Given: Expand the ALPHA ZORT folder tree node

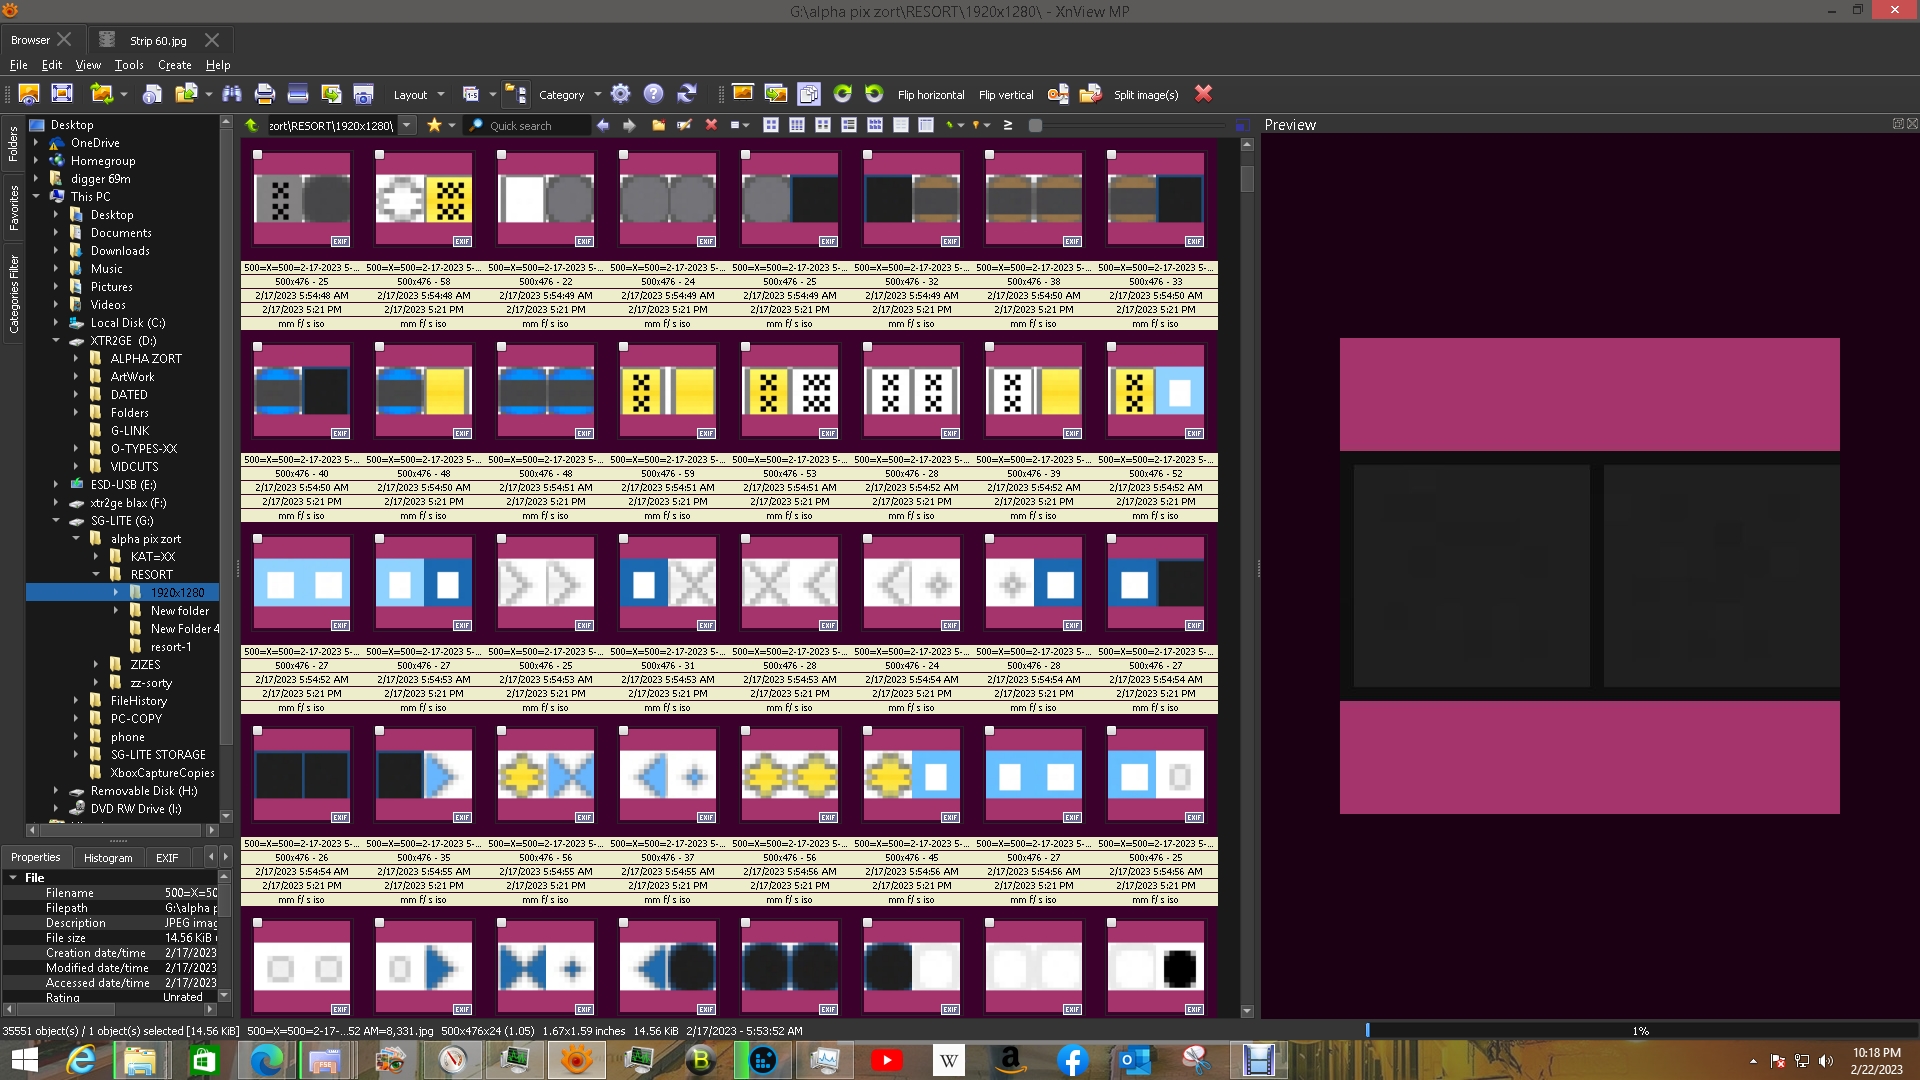Looking at the screenshot, I should click(76, 359).
